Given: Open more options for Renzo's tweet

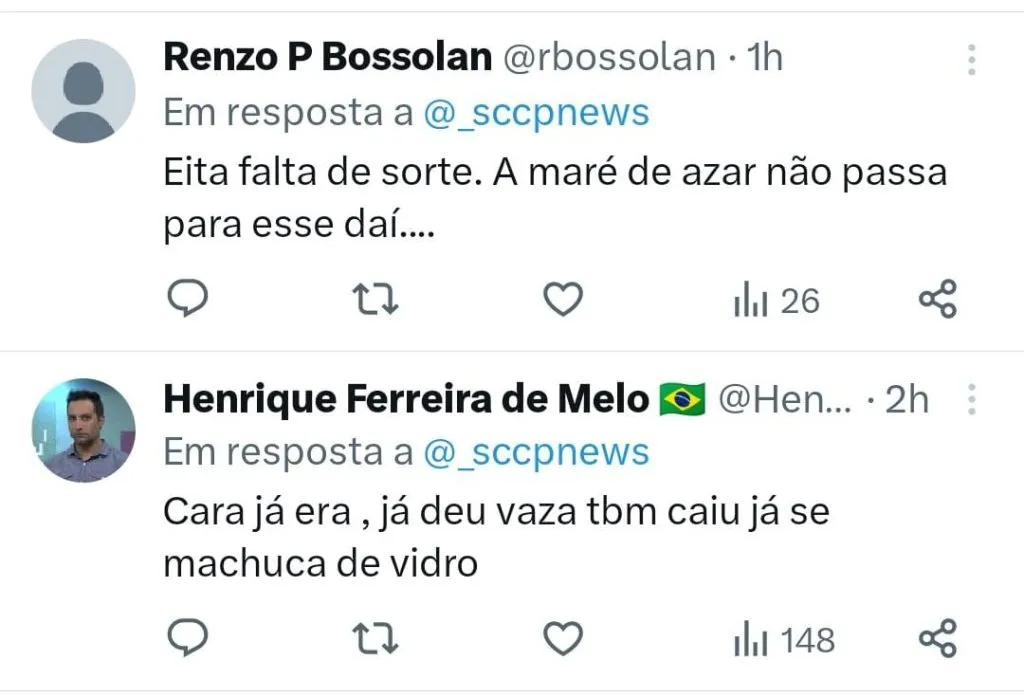Looking at the screenshot, I should click(970, 60).
